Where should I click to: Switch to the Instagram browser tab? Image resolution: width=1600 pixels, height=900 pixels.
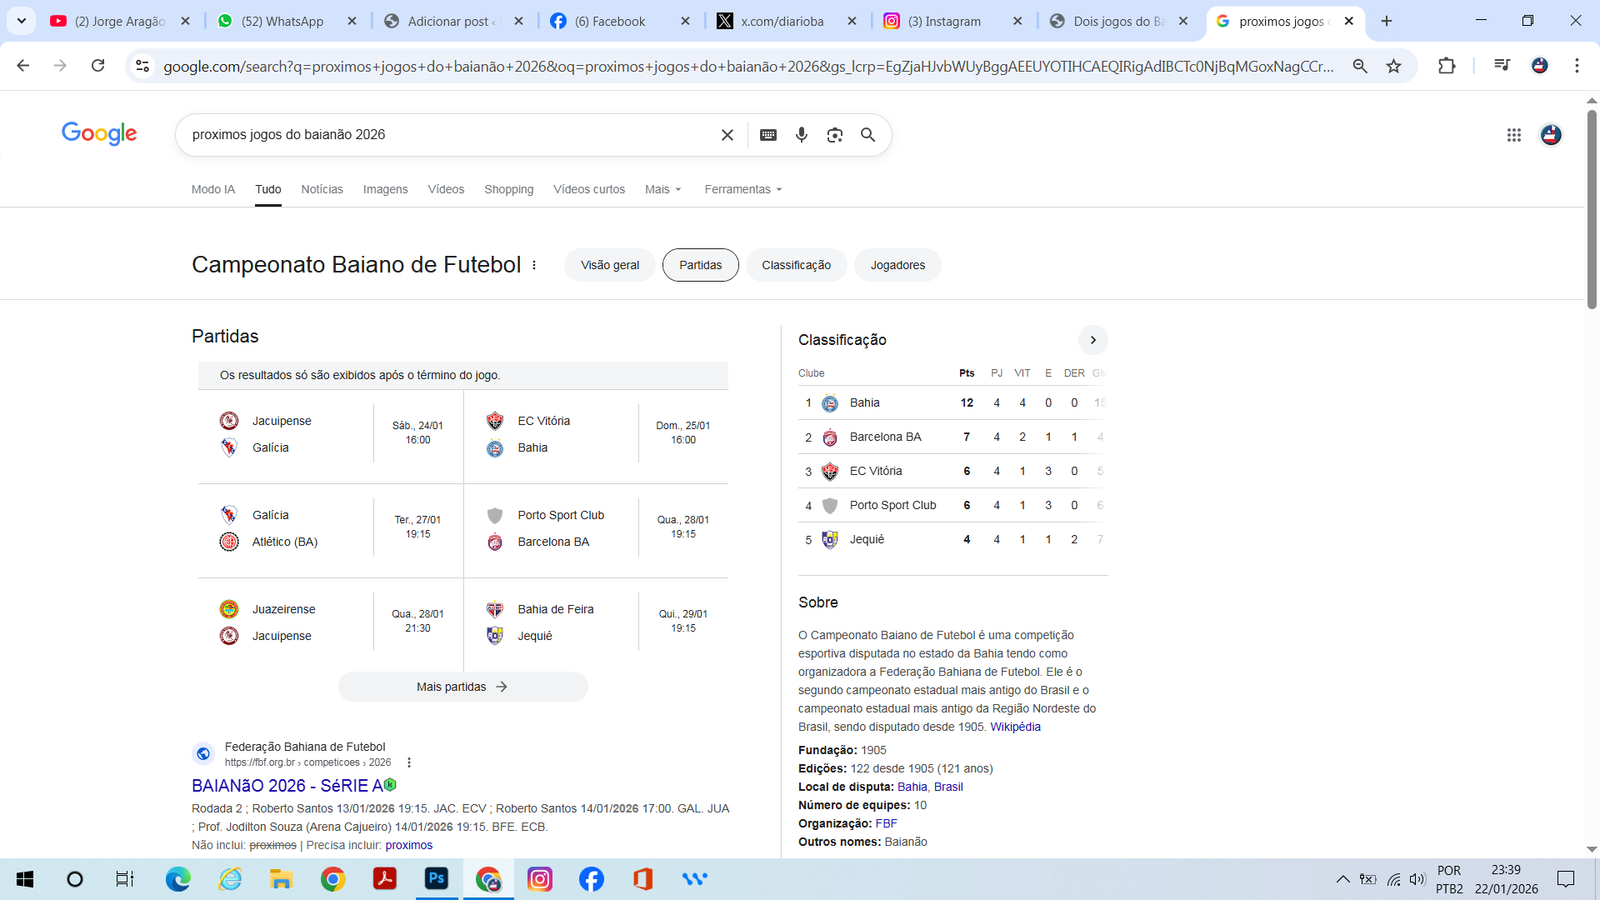pyautogui.click(x=943, y=21)
